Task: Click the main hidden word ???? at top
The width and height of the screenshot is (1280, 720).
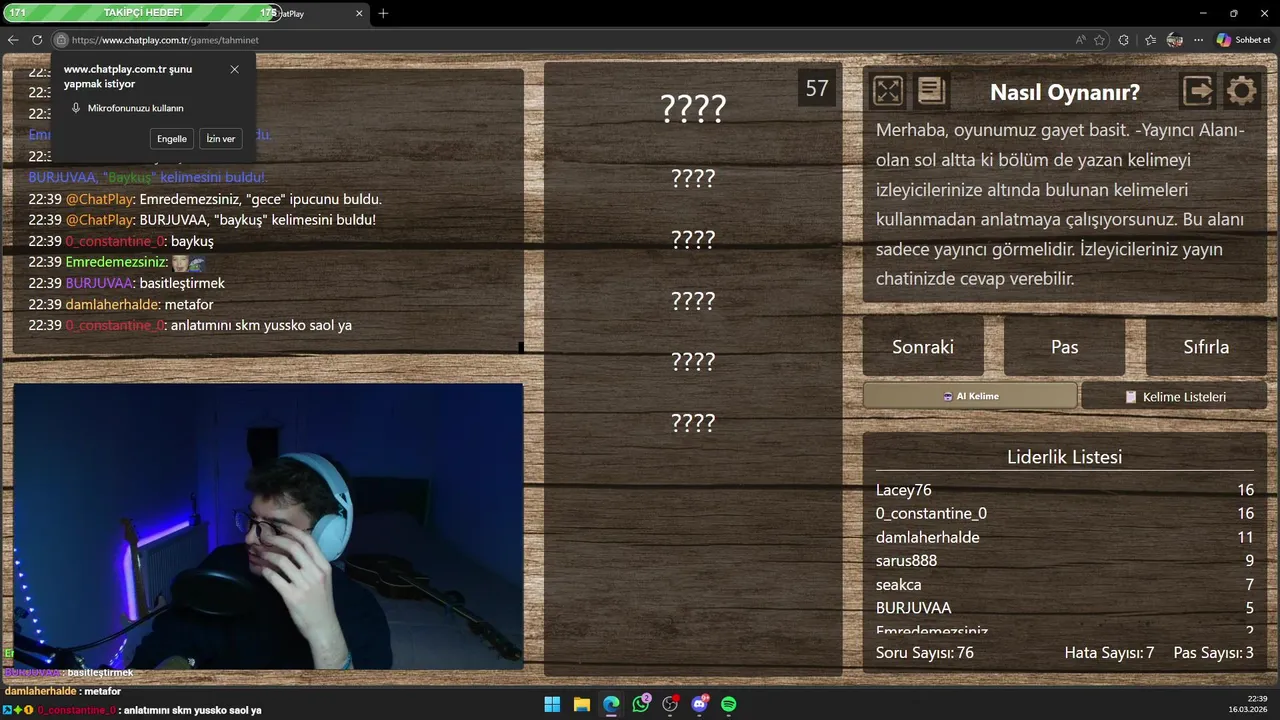Action: click(x=693, y=108)
